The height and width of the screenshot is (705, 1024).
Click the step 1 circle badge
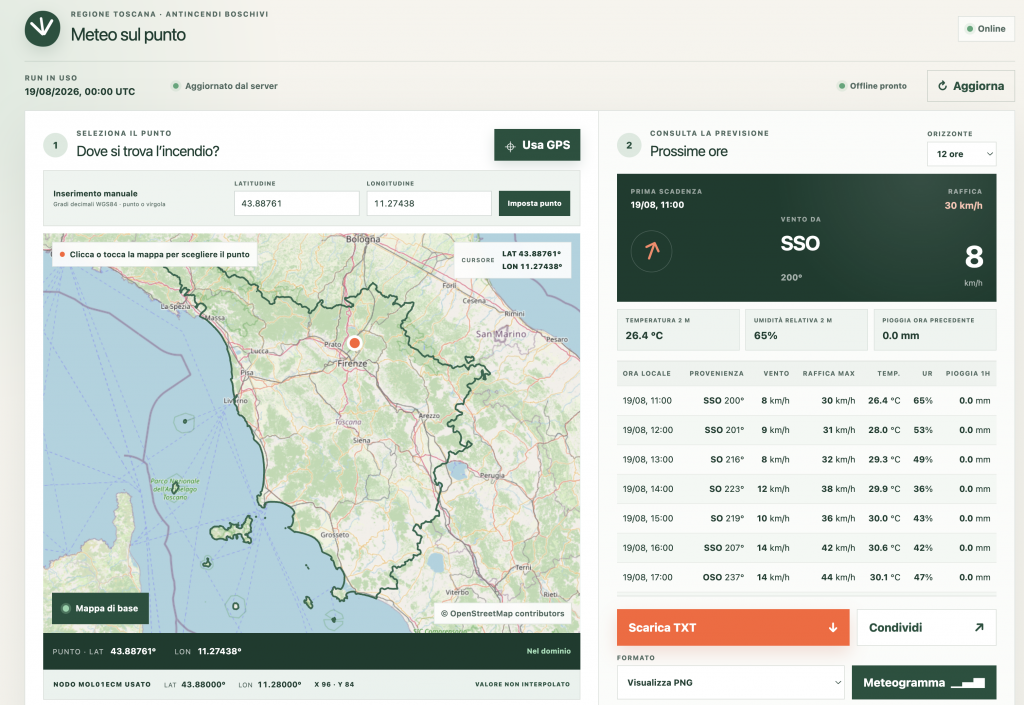click(x=56, y=145)
